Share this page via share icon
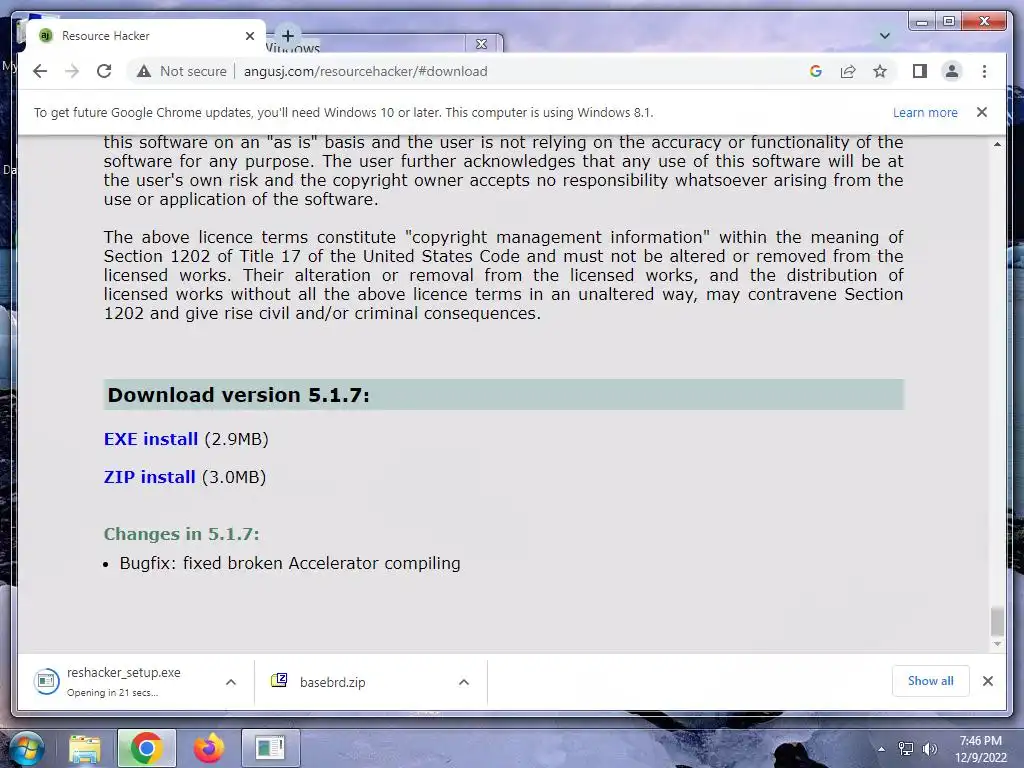Image resolution: width=1024 pixels, height=768 pixels. tap(848, 71)
